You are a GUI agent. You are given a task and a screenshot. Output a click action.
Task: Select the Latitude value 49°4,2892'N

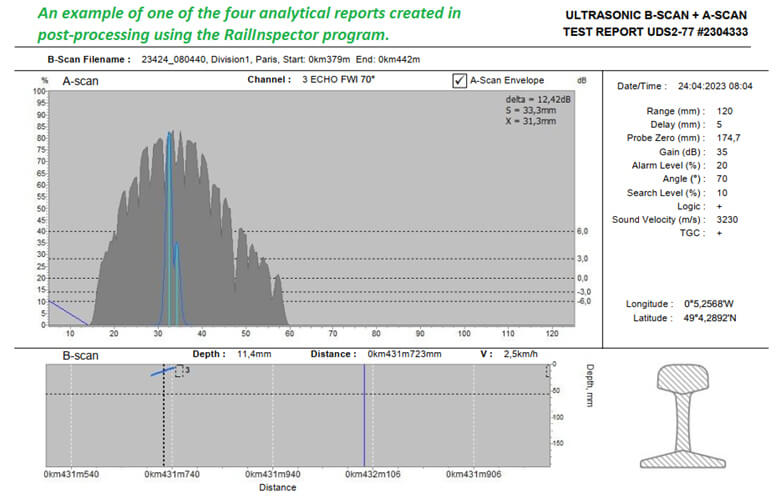[x=710, y=318]
